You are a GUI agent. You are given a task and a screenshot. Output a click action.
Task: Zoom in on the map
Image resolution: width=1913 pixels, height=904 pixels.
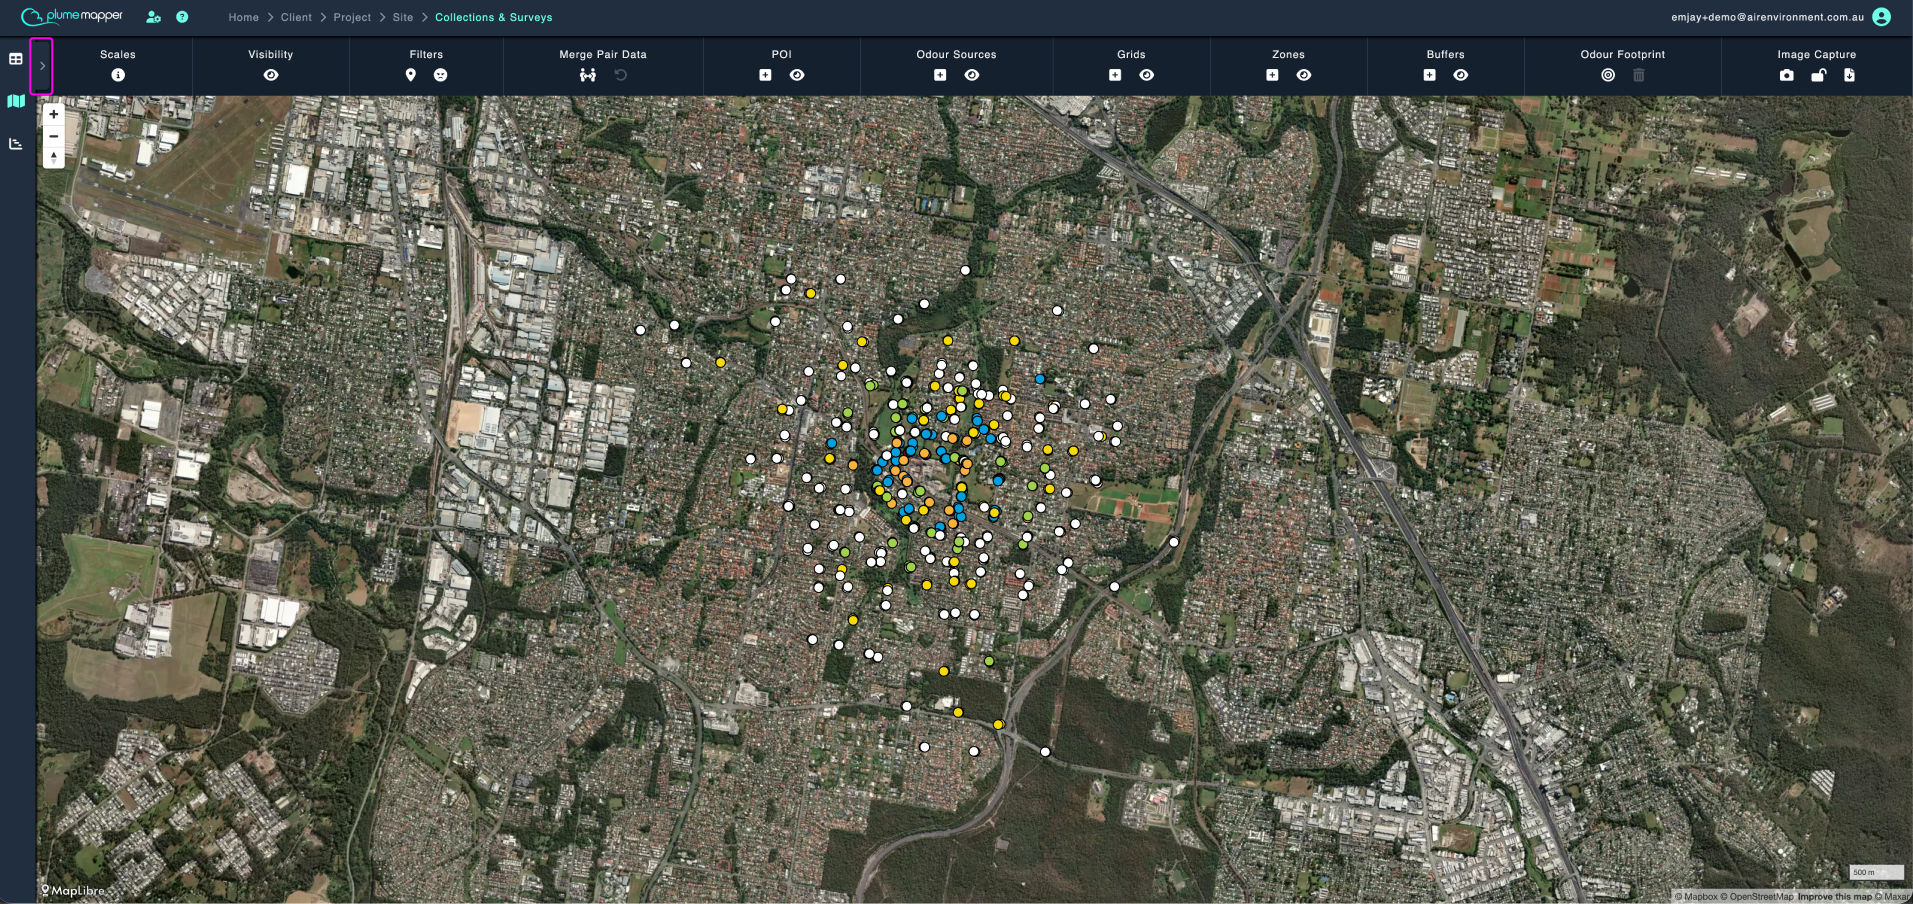coord(54,114)
